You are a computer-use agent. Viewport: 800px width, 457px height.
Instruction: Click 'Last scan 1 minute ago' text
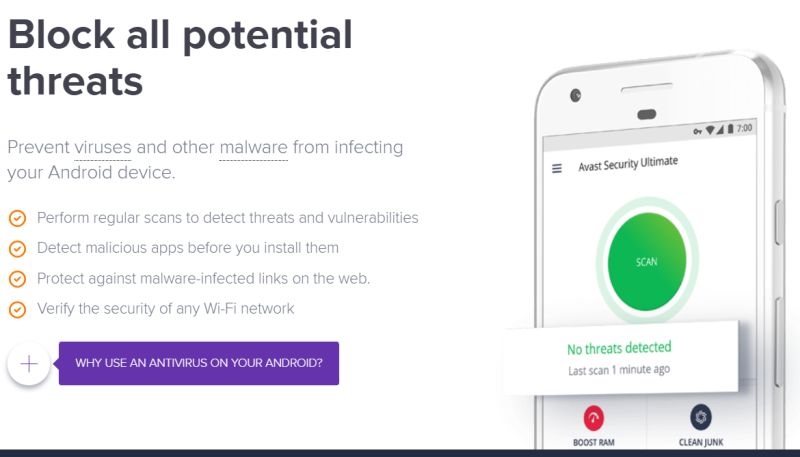618,369
